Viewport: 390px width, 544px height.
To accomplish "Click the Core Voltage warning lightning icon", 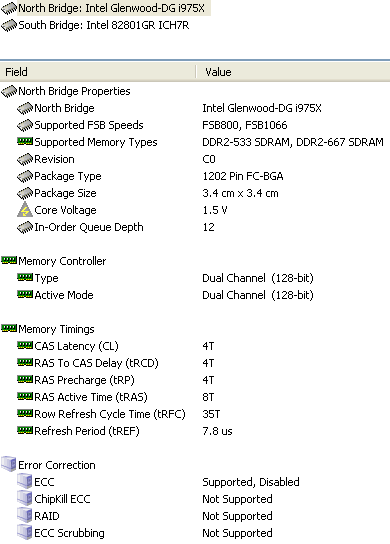I will point(25,210).
